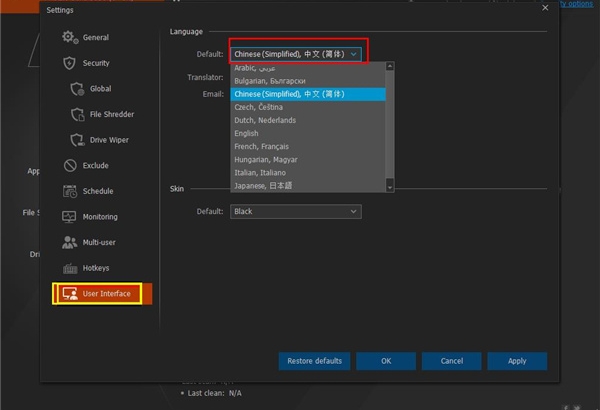Click the Drive Wiper shield icon
Viewport: 600px width, 410px height.
78,140
